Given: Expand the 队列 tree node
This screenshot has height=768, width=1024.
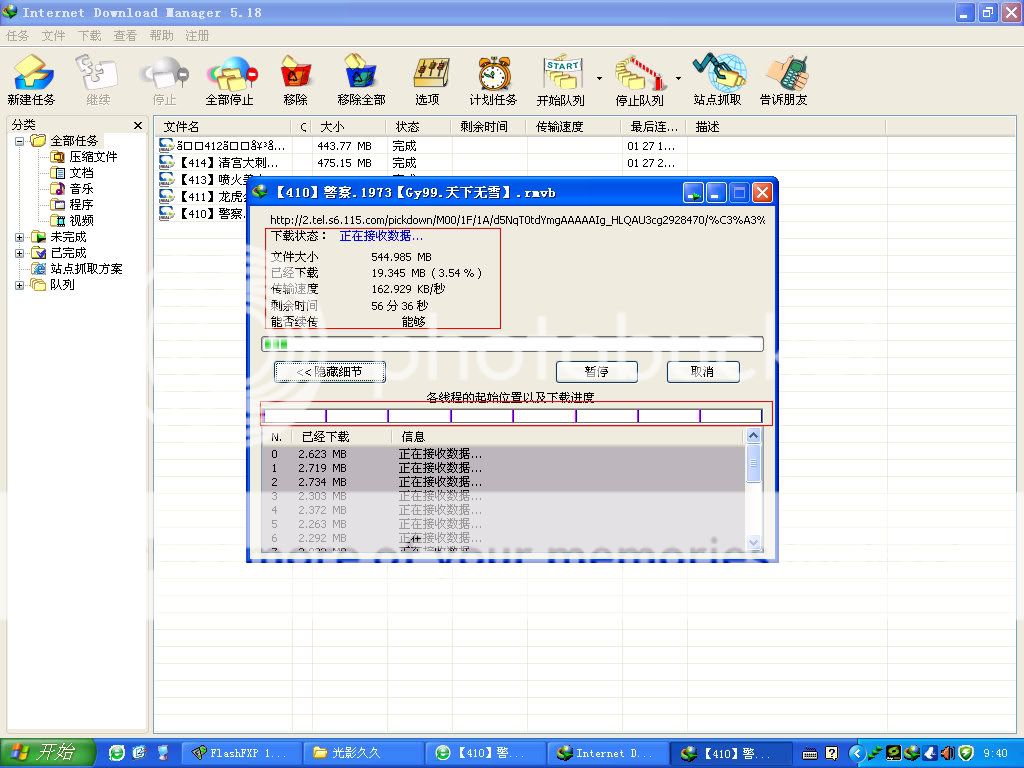Looking at the screenshot, I should point(20,285).
